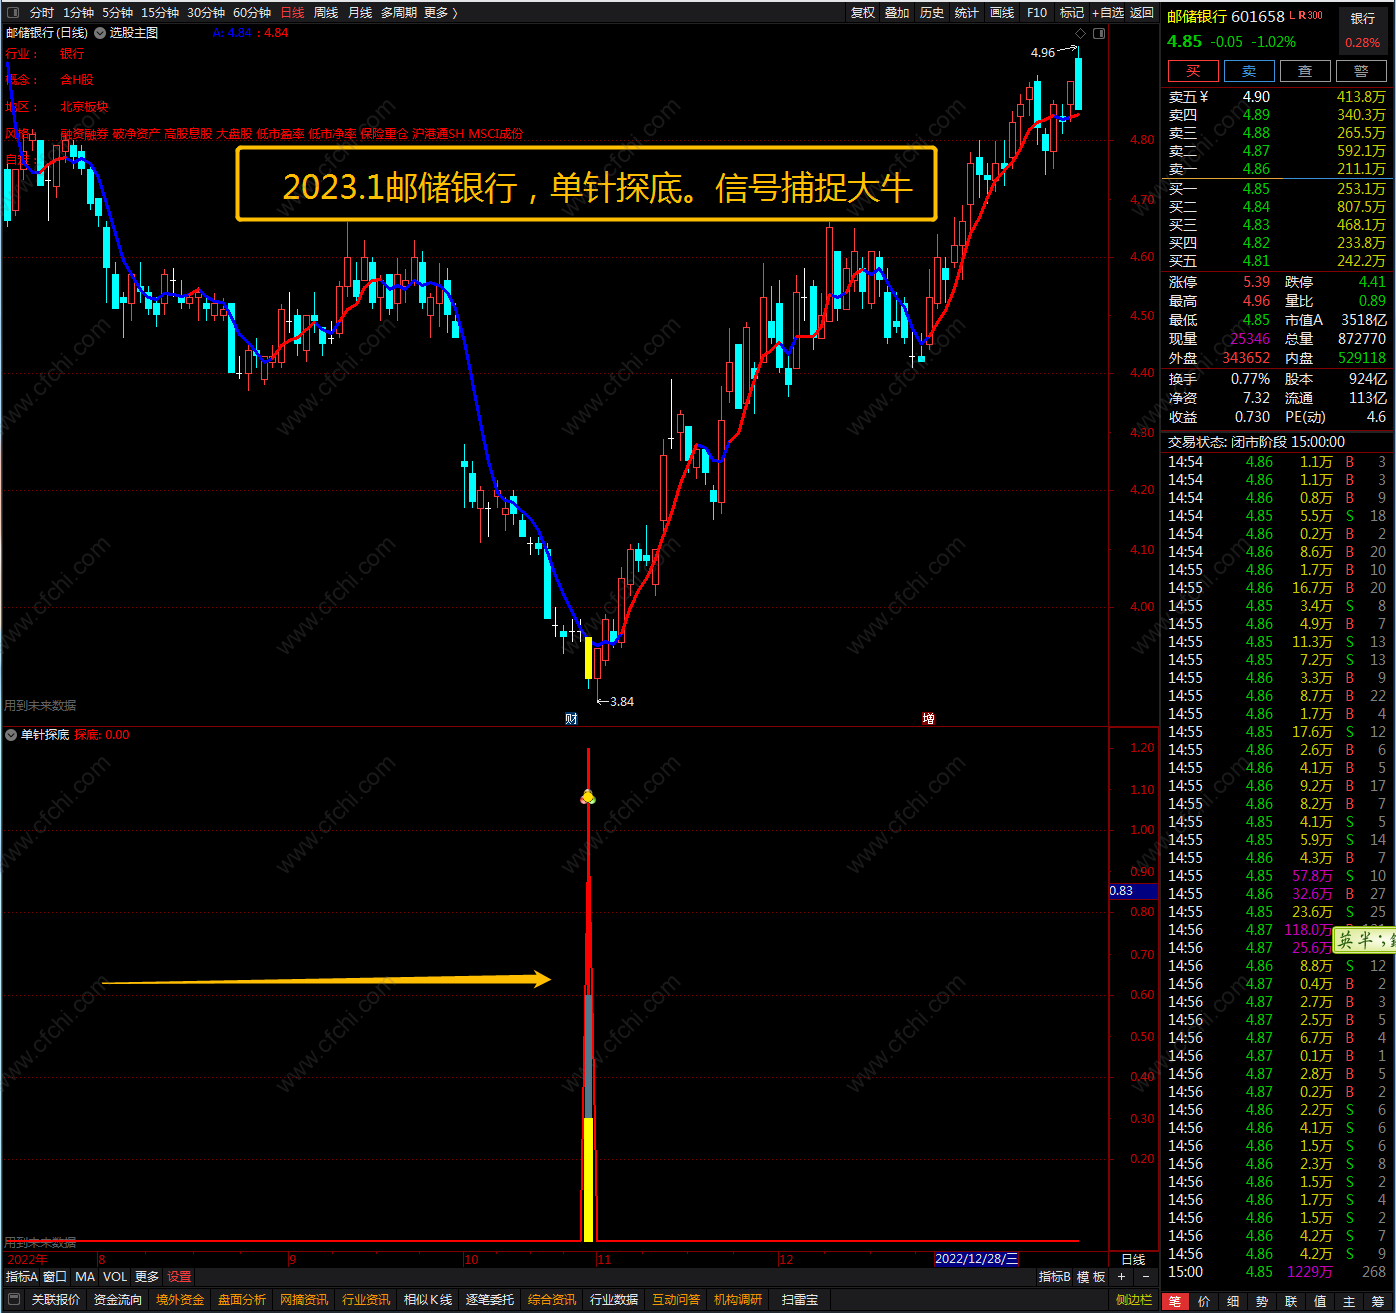Click the 财 marker on the chart
1396x1313 pixels.
571,718
